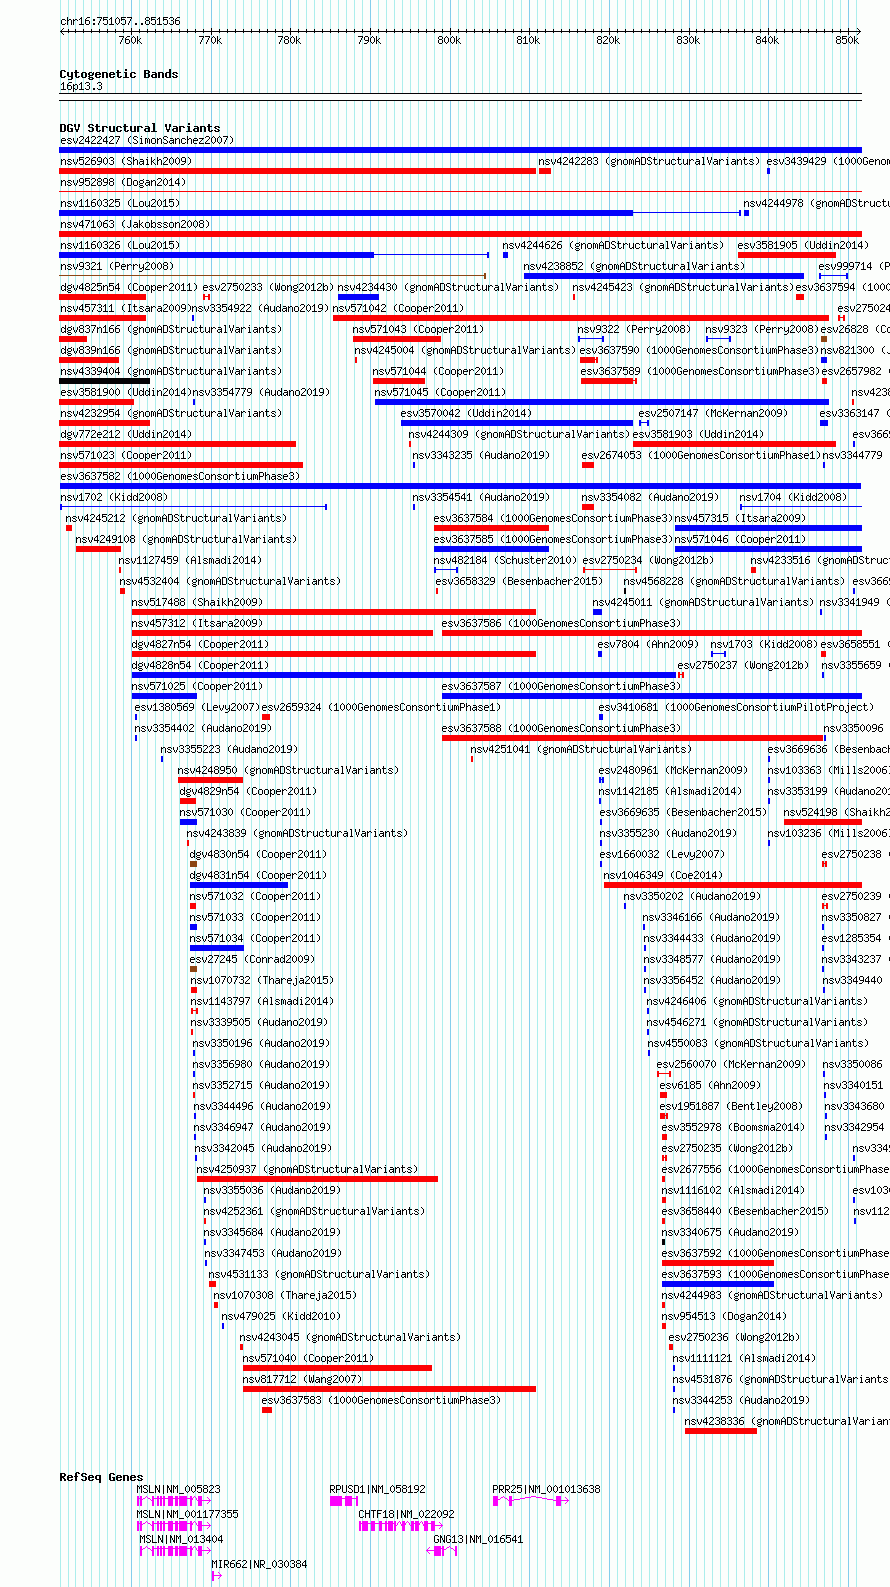Select the MSLN|NM_013404 gene model
This screenshot has width=890, height=1587.
pyautogui.click(x=176, y=1551)
